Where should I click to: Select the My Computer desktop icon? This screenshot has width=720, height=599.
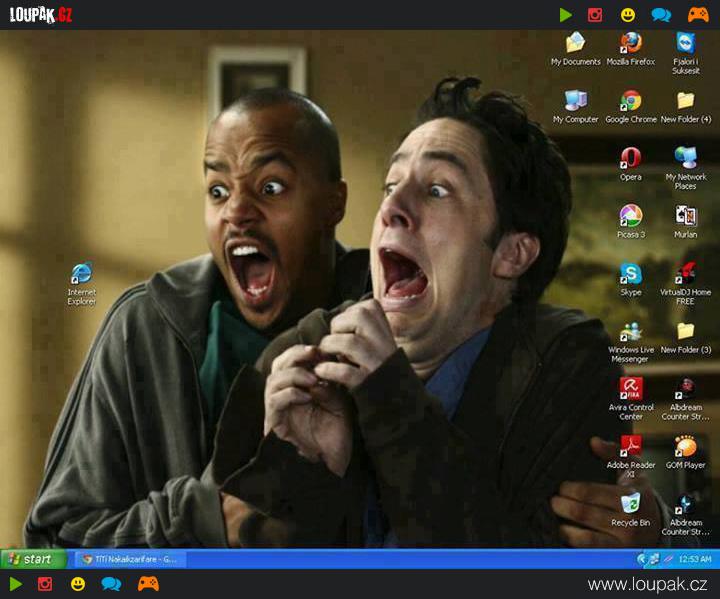[575, 107]
